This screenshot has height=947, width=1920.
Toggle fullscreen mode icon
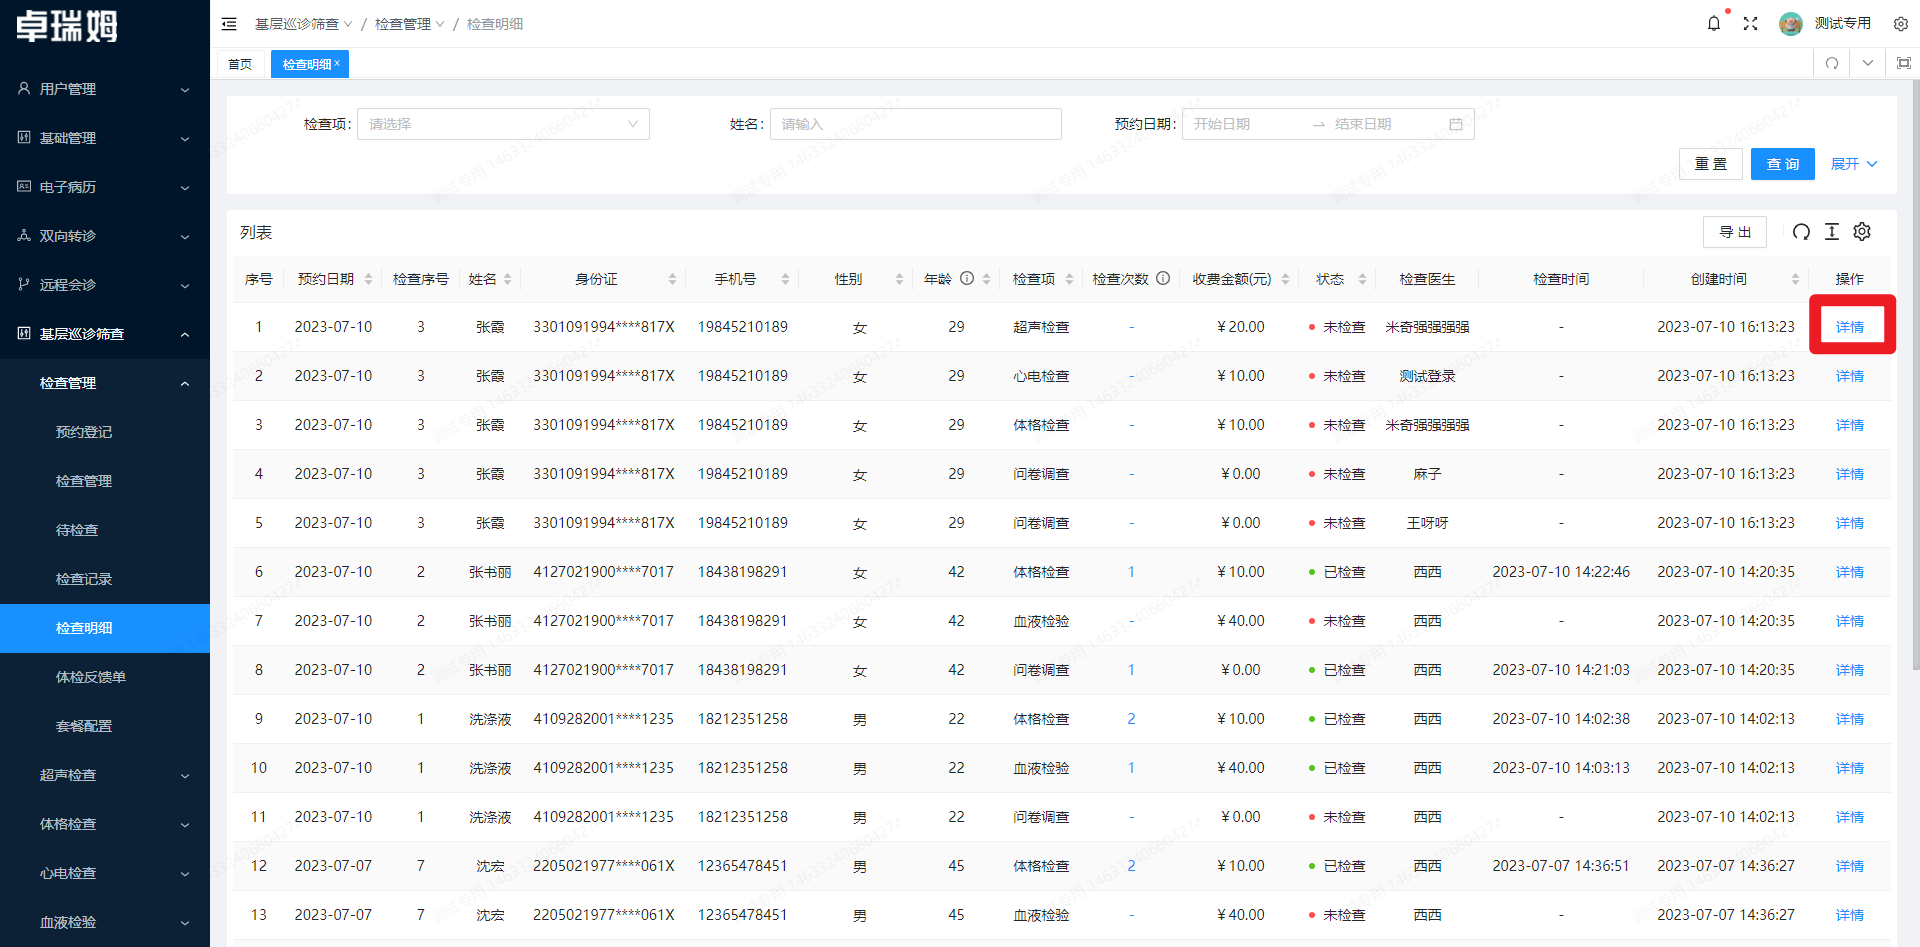[1750, 23]
